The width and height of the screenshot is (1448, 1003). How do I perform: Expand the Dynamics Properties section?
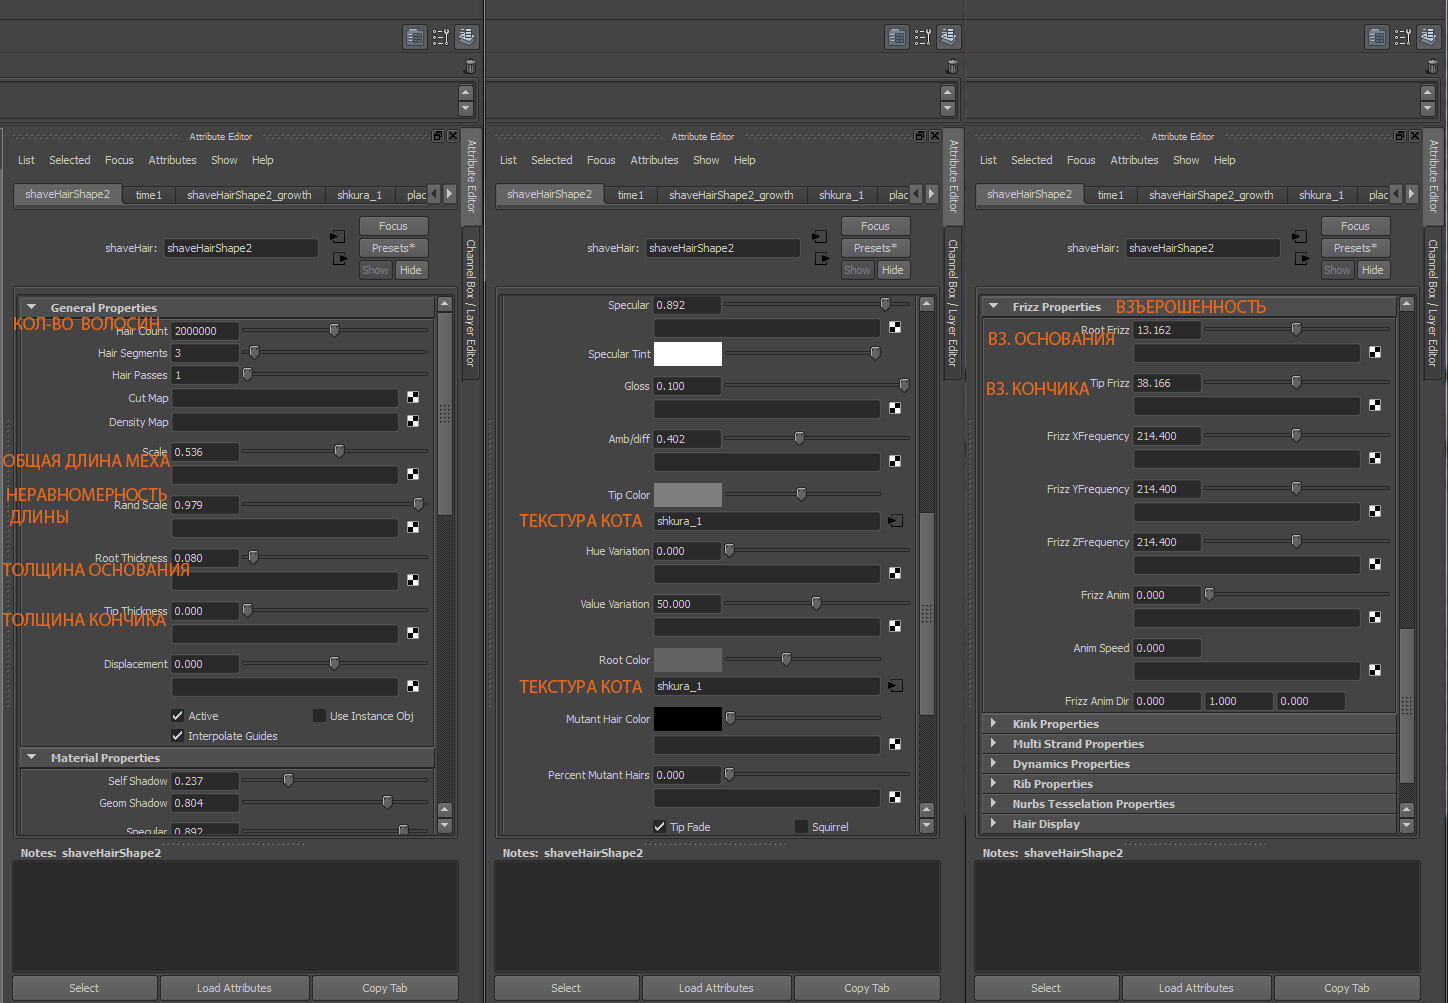pyautogui.click(x=993, y=763)
